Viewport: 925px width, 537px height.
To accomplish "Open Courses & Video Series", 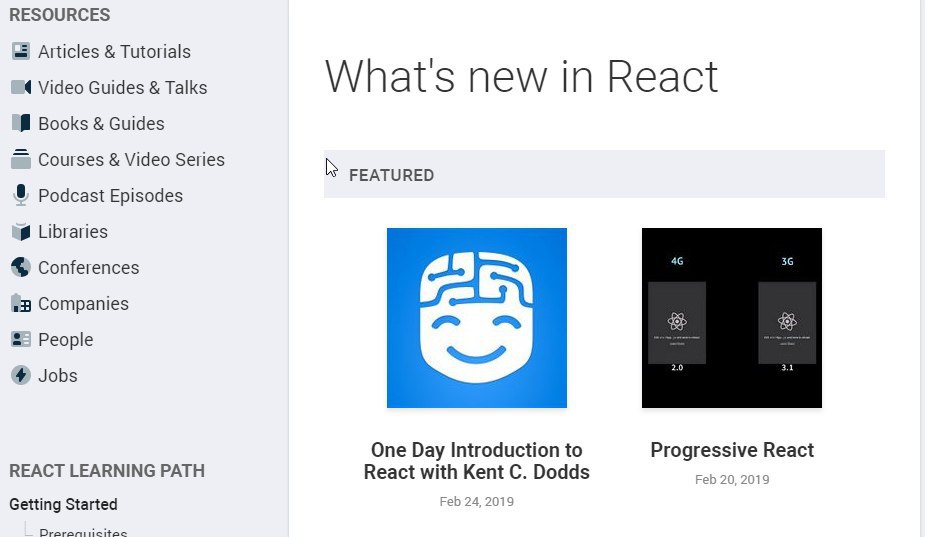I will click(x=132, y=159).
